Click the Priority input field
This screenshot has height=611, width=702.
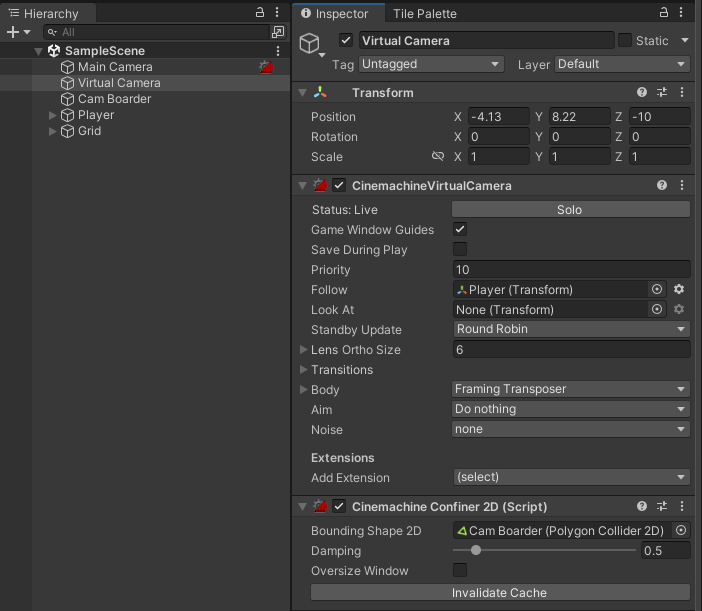pos(572,269)
